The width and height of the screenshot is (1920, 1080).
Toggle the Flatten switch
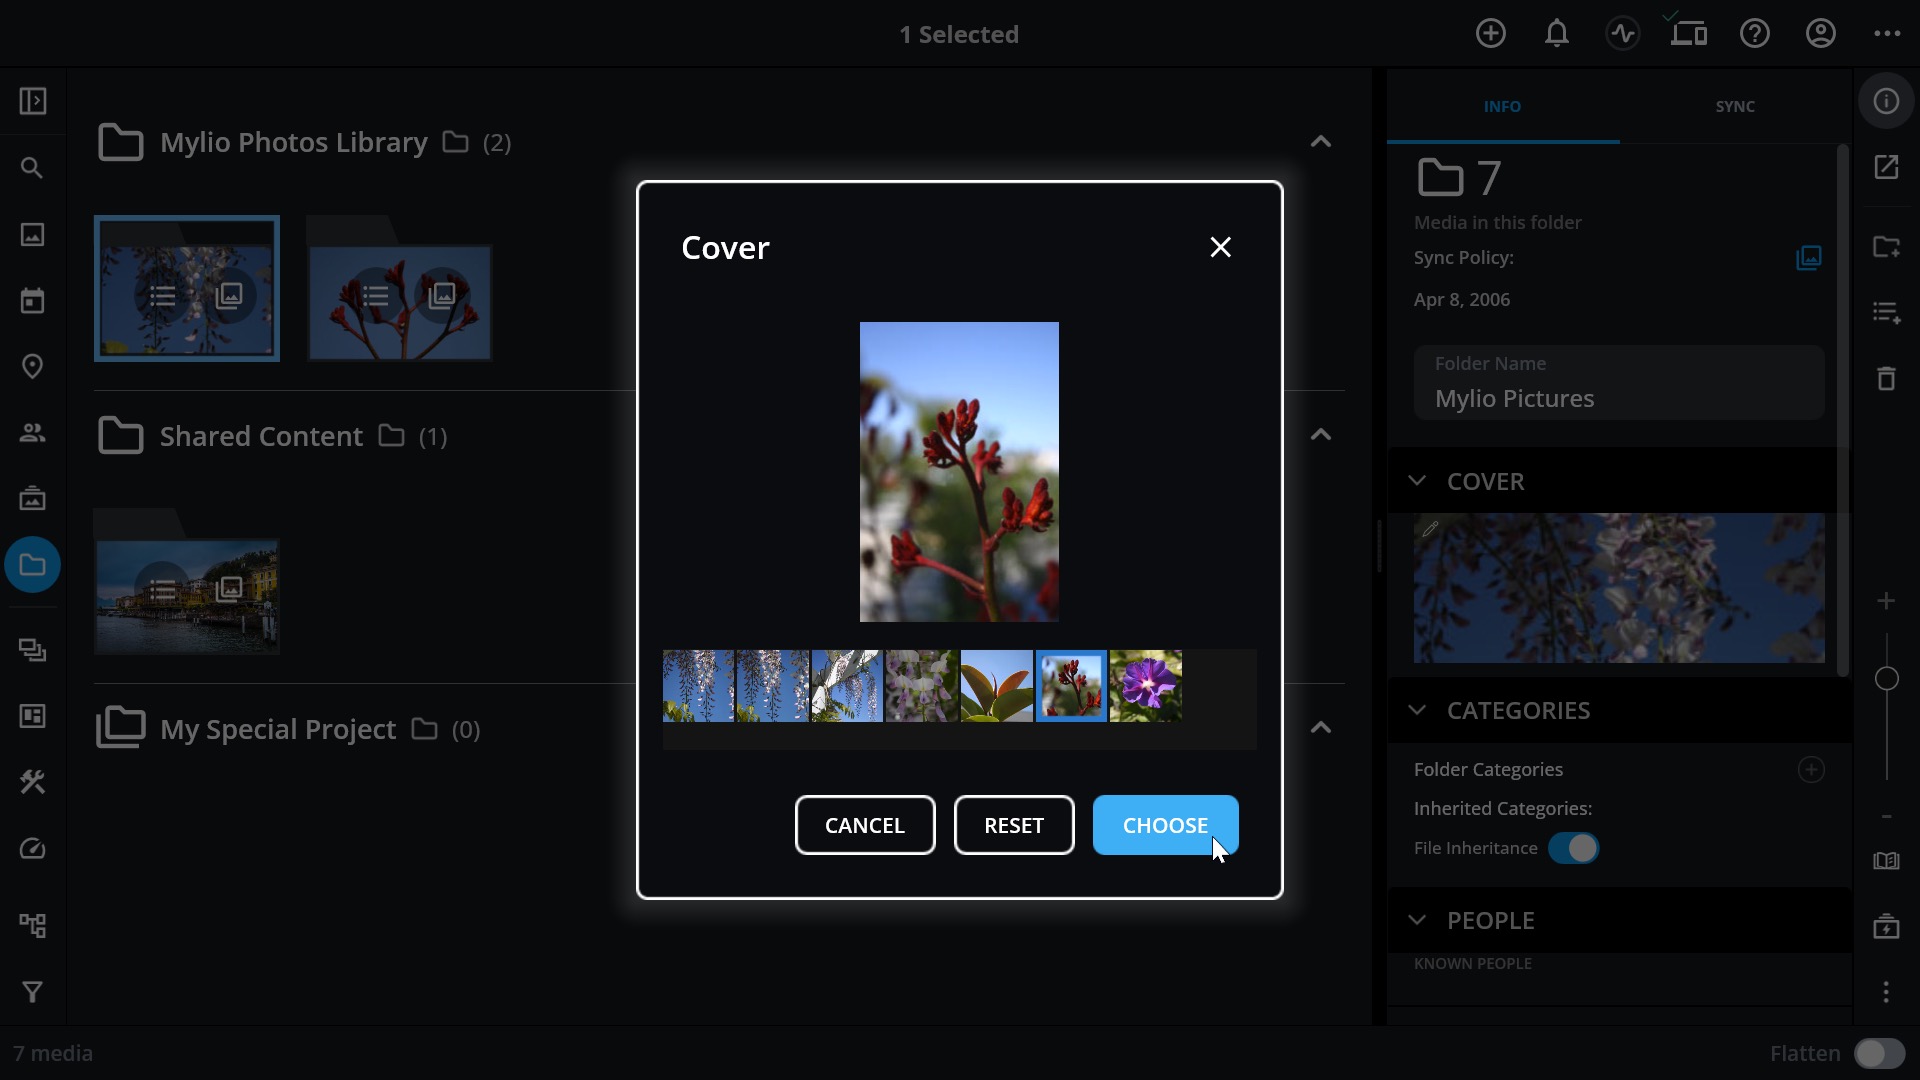point(1879,1054)
